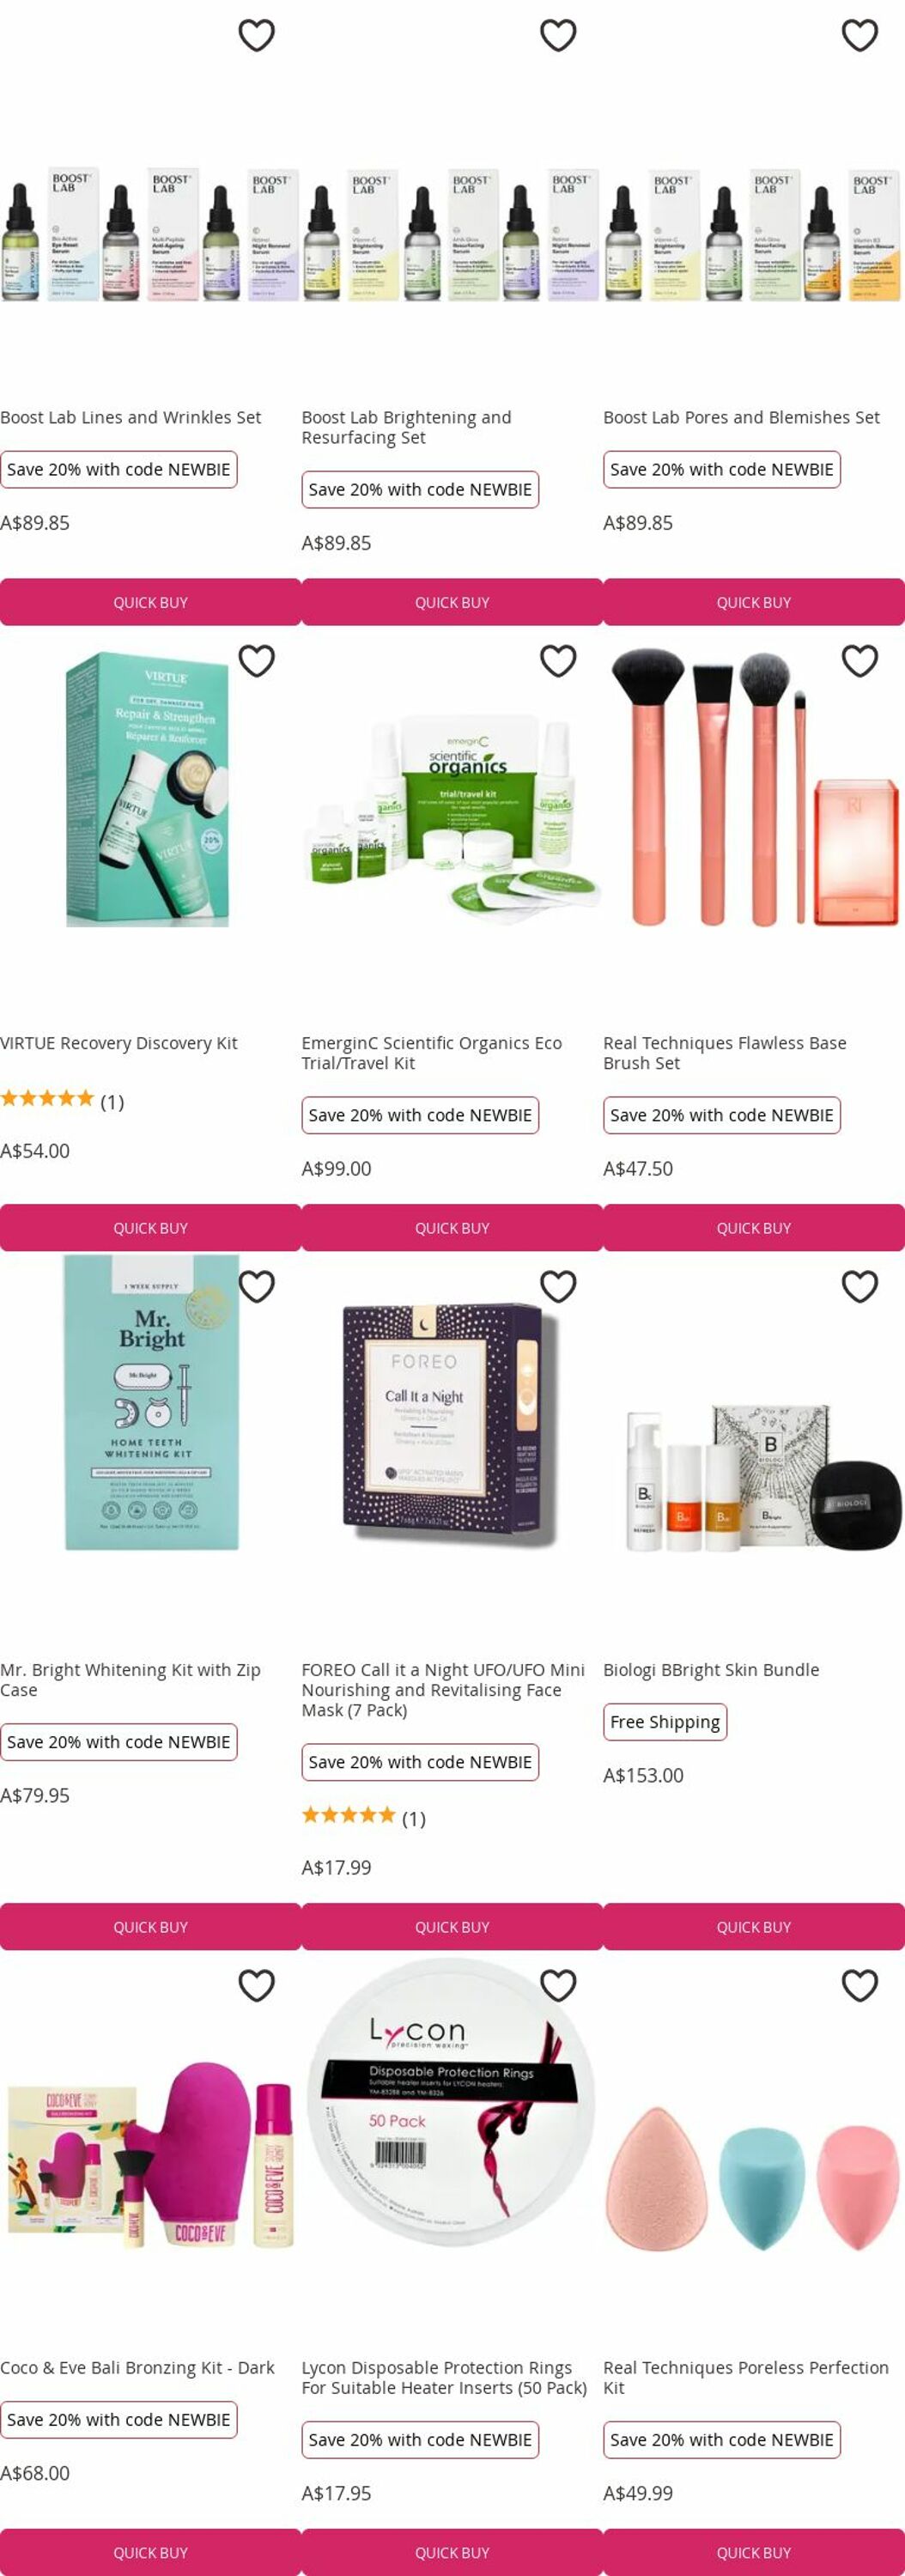Wishlist the Coco & Eve Bali Bronzing Kit
Image resolution: width=905 pixels, height=2576 pixels.
pyautogui.click(x=257, y=1986)
